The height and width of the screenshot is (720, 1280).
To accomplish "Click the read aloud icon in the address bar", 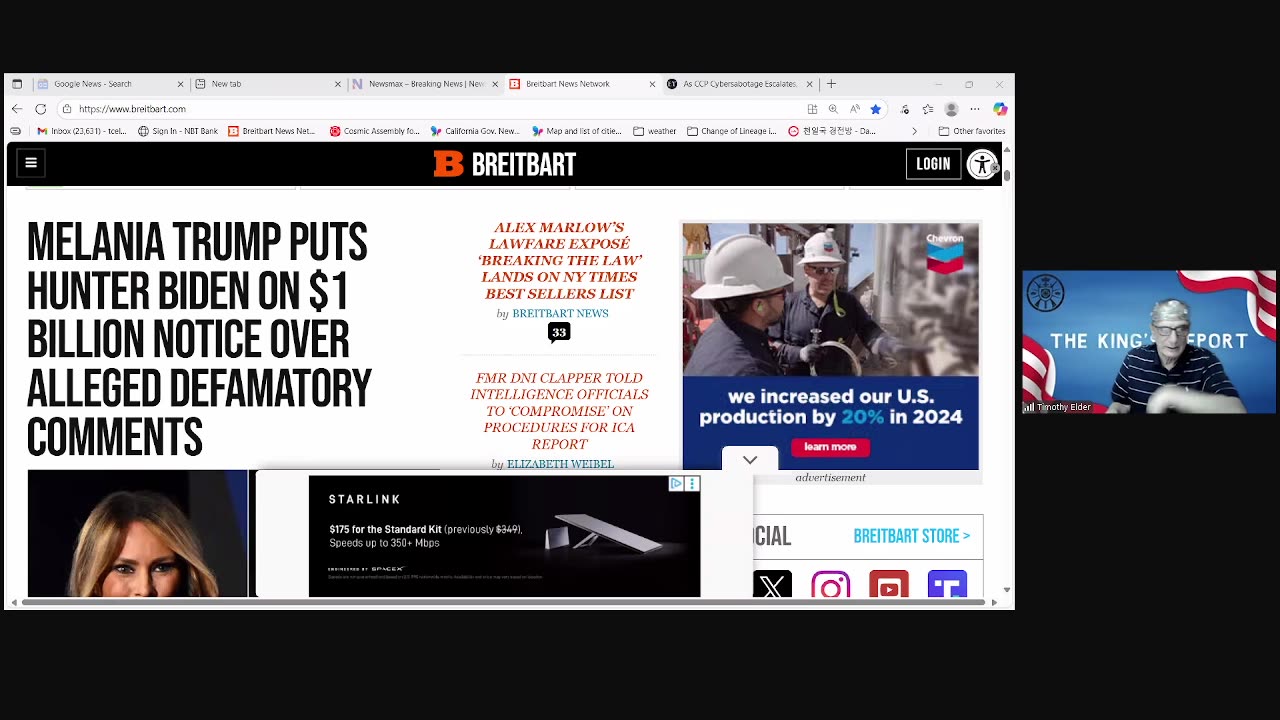I will pos(854,109).
